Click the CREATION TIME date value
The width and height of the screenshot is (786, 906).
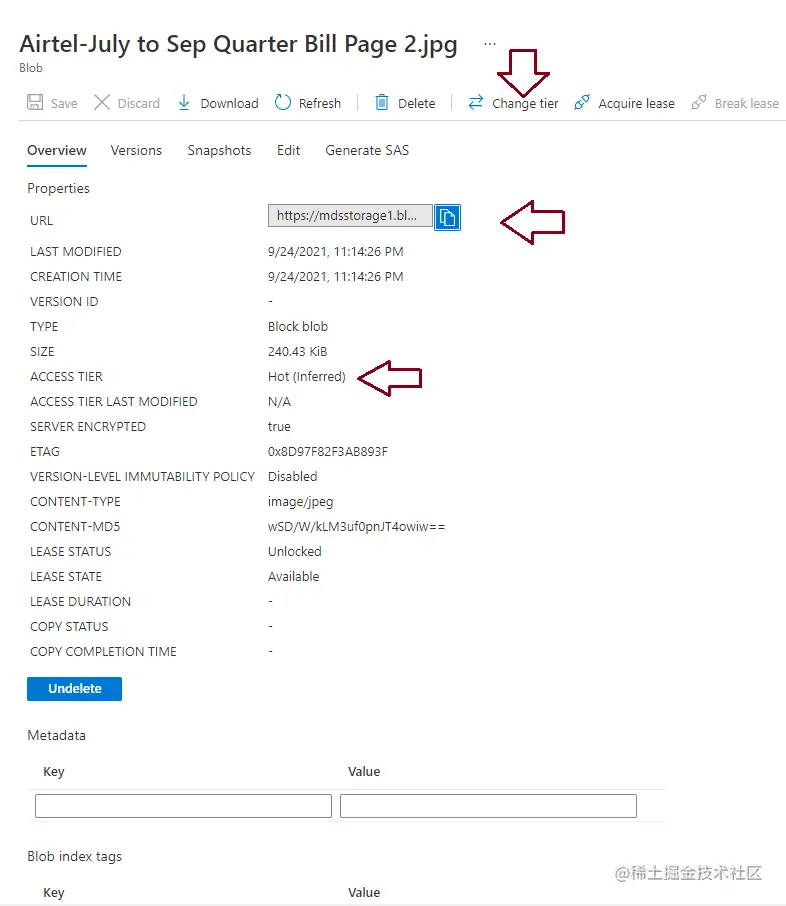pyautogui.click(x=336, y=277)
